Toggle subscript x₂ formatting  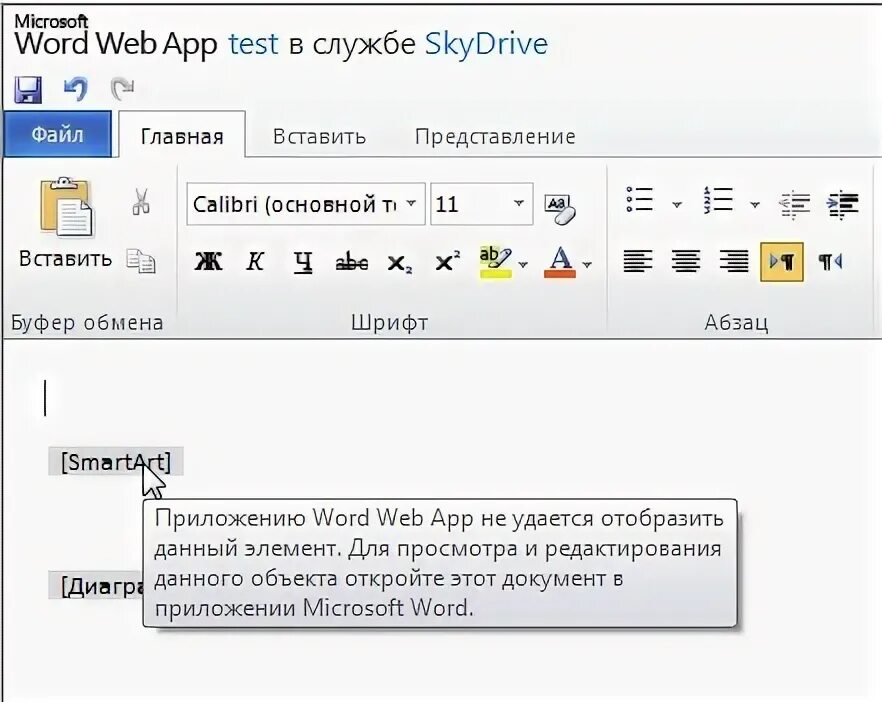[x=400, y=263]
